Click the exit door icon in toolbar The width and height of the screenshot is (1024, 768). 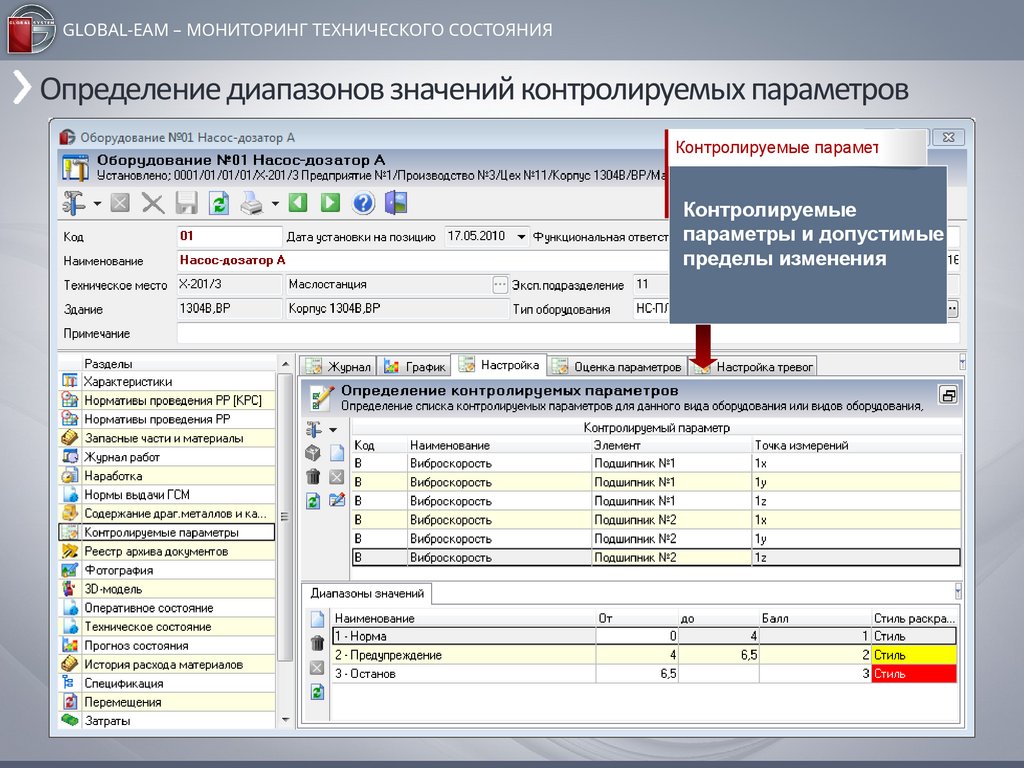(x=396, y=204)
